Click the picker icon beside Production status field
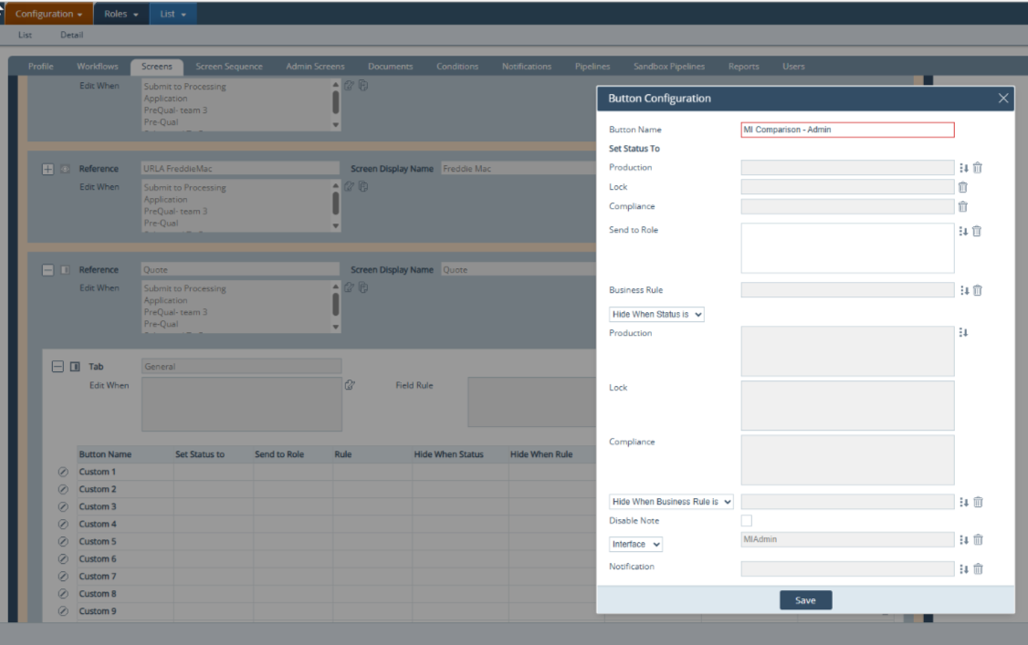The height and width of the screenshot is (645, 1028). [964, 168]
